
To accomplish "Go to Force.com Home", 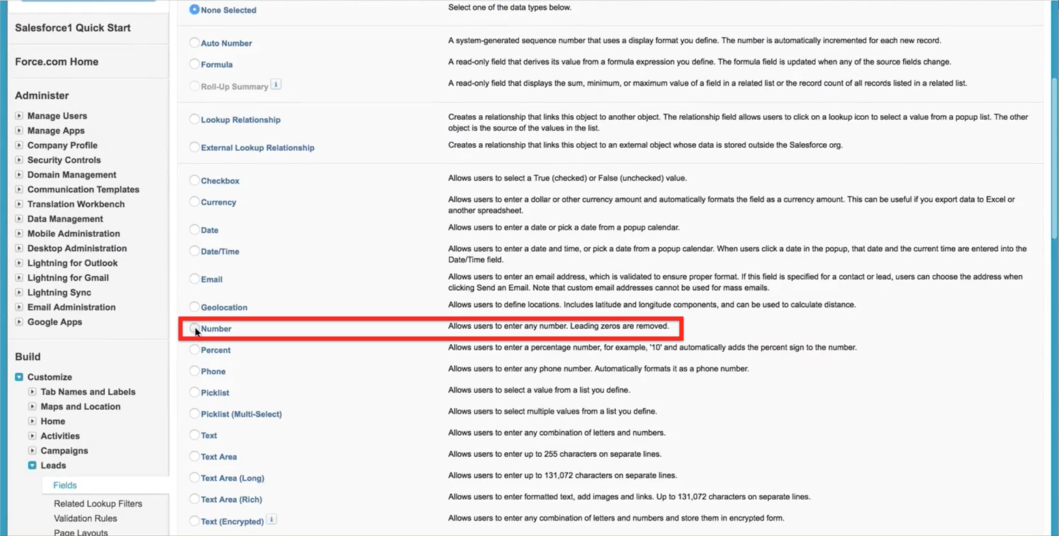I will point(57,61).
